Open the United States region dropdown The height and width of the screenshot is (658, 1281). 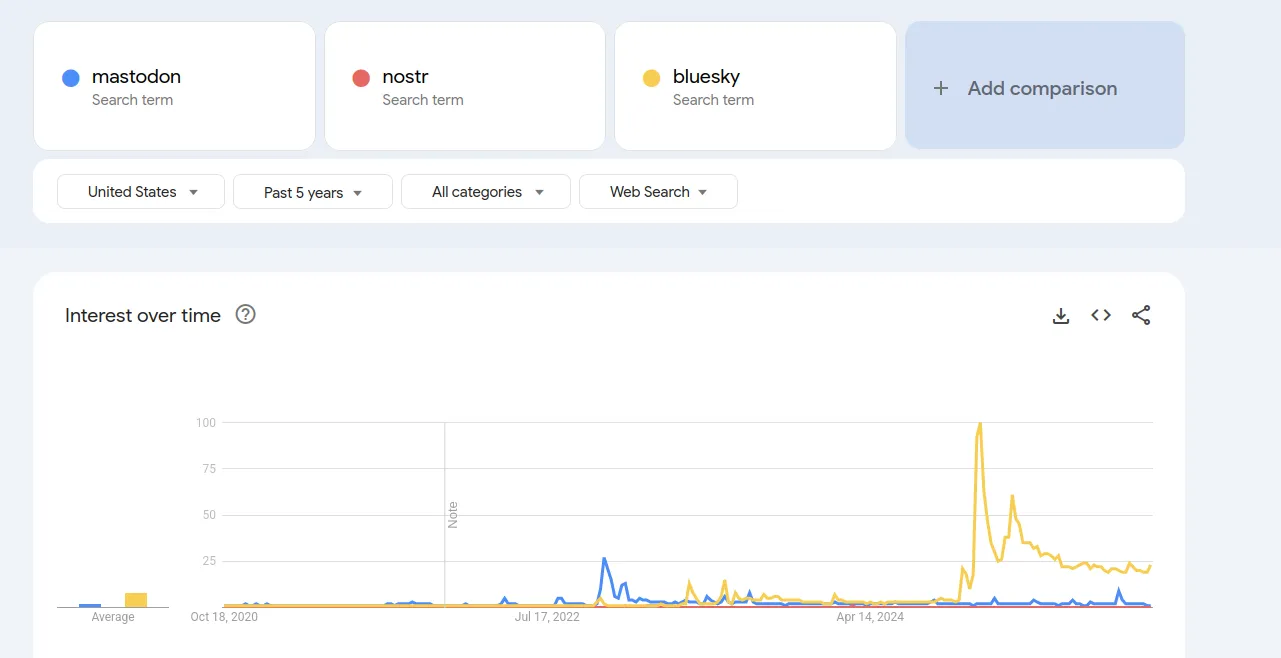(x=140, y=191)
